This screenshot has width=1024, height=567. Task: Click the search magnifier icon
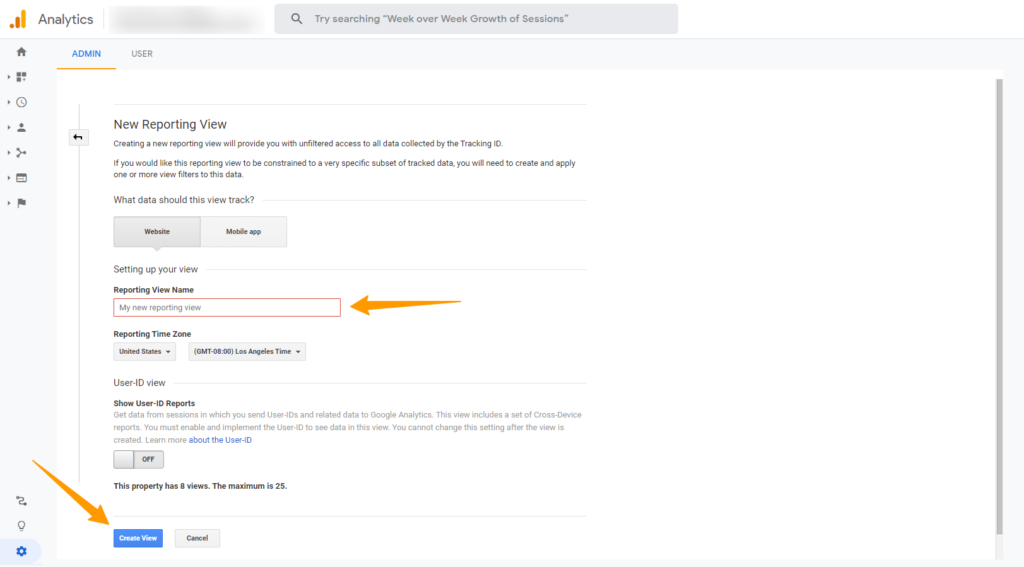(296, 19)
